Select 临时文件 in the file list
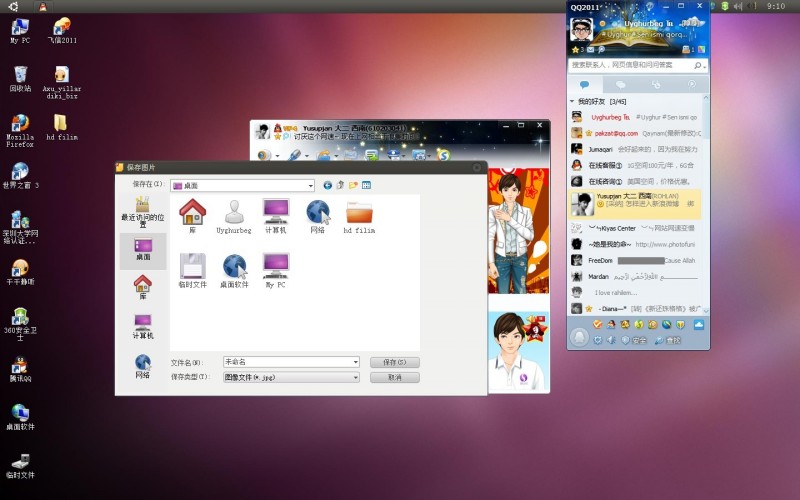This screenshot has width=800, height=500. pos(192,270)
